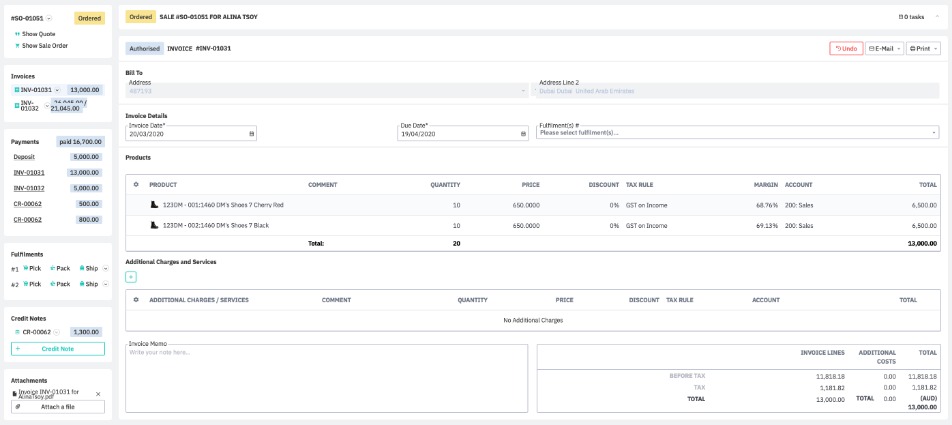
Task: Click inside the Invoice Memo text field
Action: (326, 380)
